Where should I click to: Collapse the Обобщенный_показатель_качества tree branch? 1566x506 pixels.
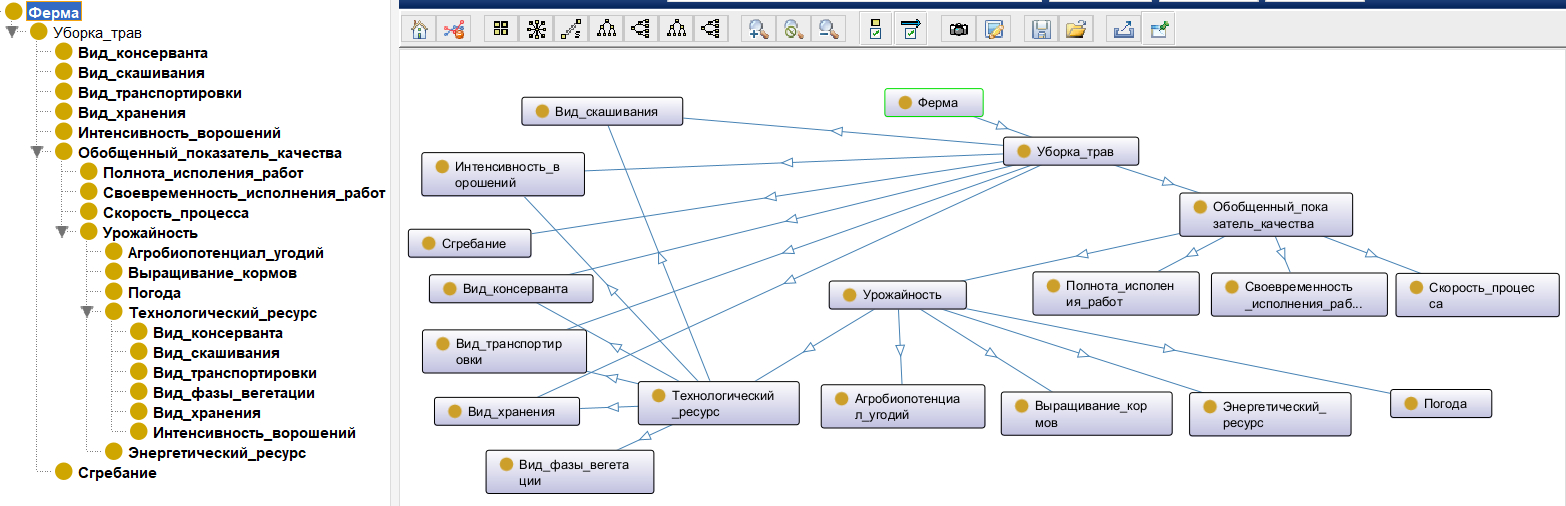click(x=37, y=153)
